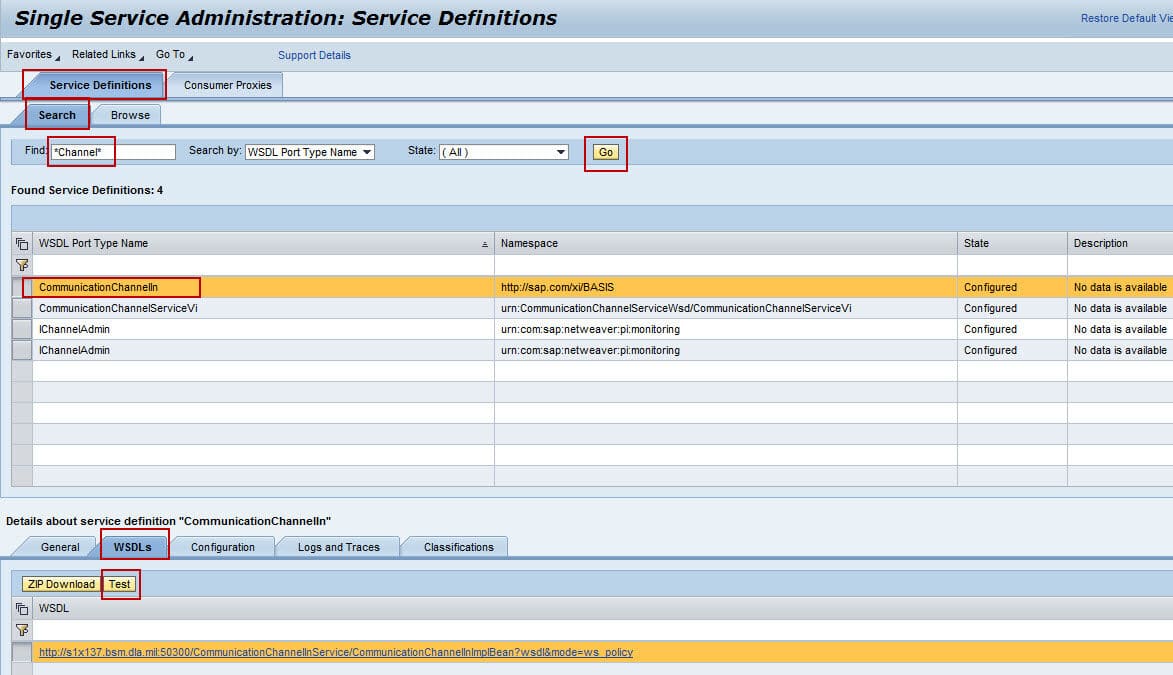Switch to the Browse tab
Image resolution: width=1173 pixels, height=675 pixels.
point(130,115)
